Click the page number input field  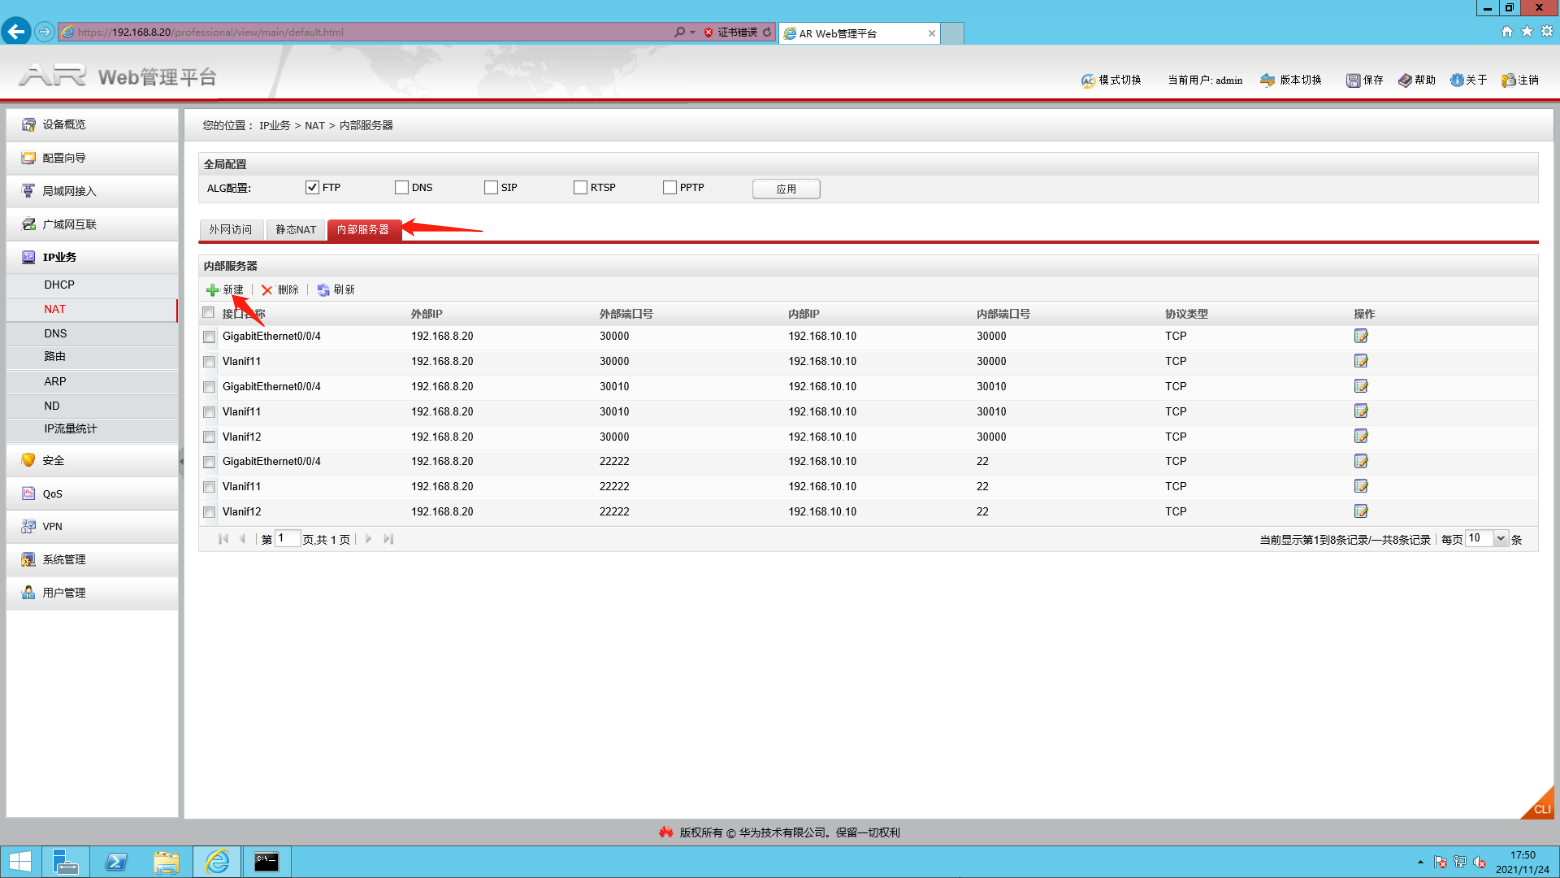pos(288,539)
